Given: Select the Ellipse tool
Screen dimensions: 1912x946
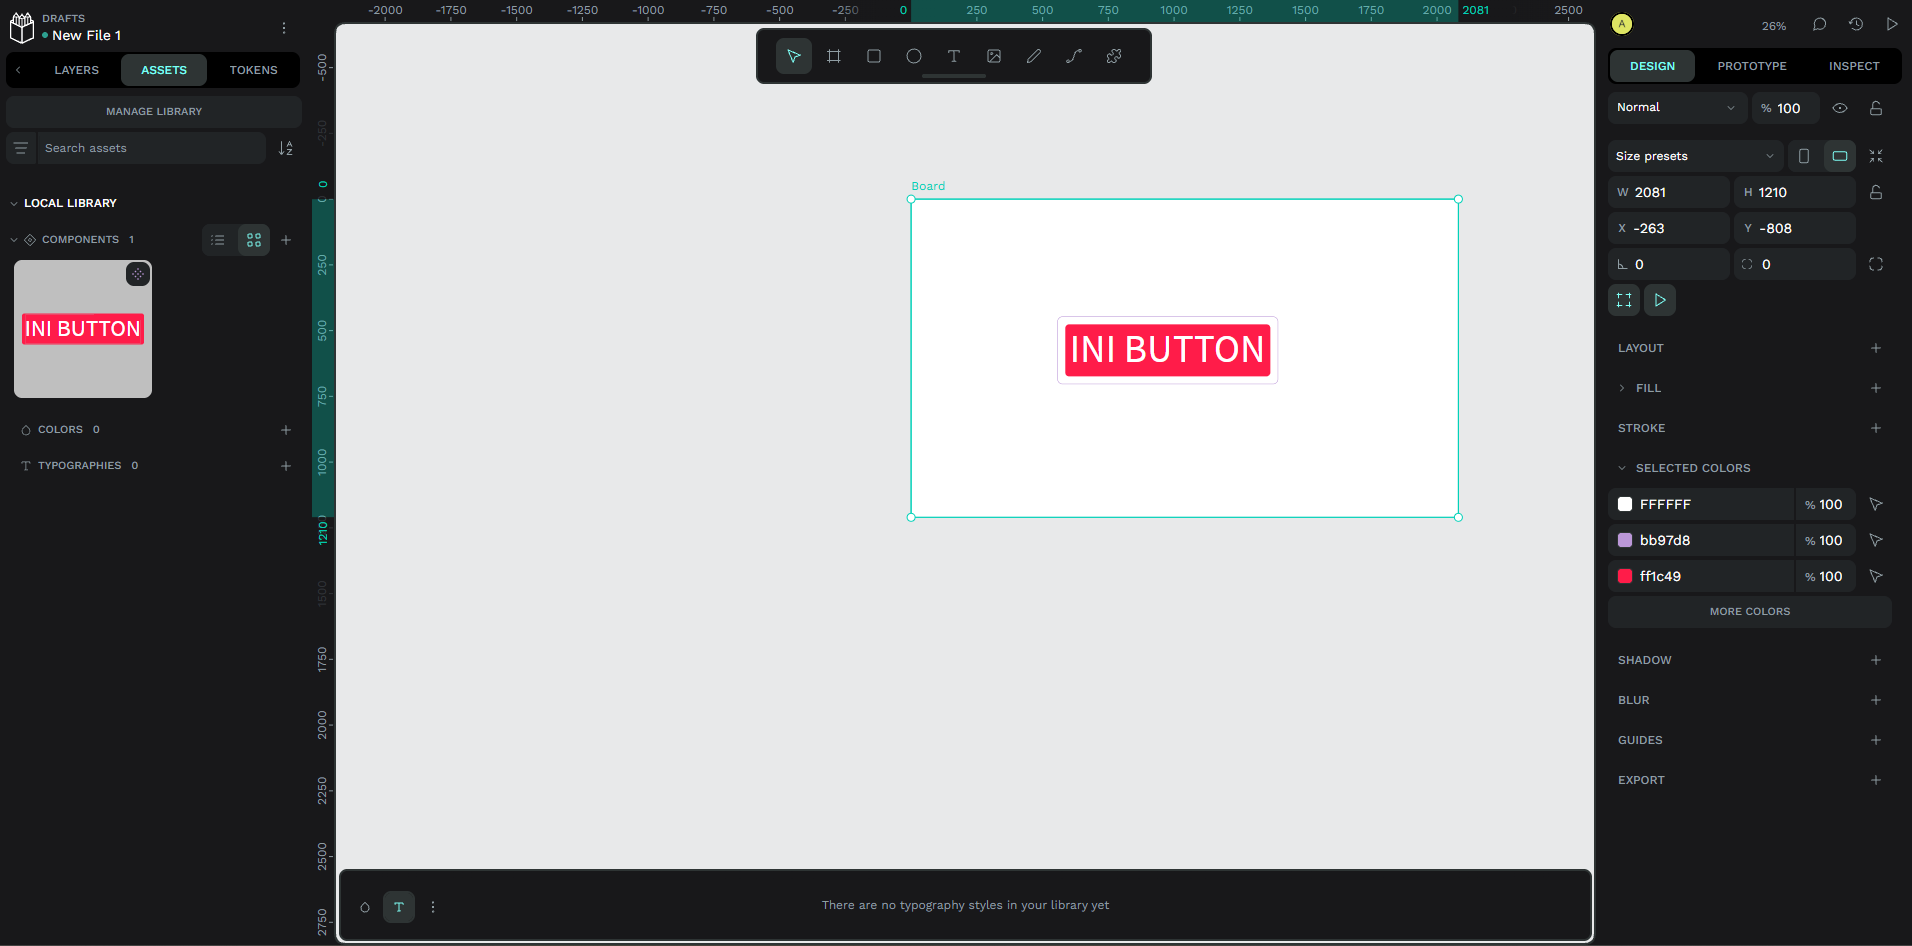Looking at the screenshot, I should tap(913, 56).
